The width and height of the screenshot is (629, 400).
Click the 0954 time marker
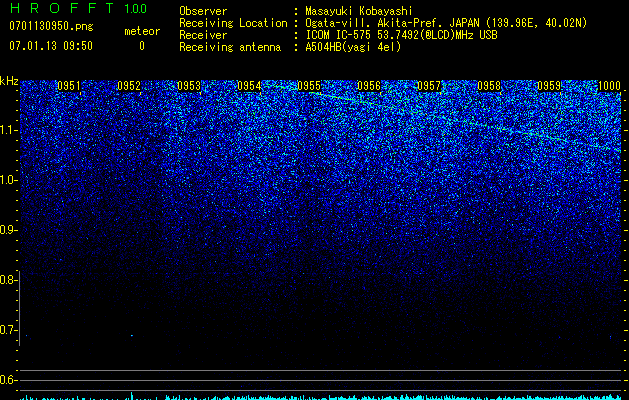(x=249, y=86)
